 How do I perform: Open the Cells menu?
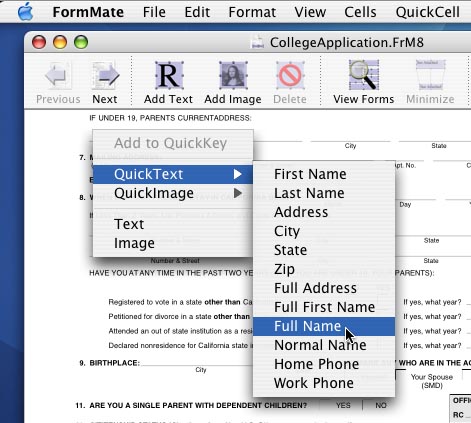[x=360, y=12]
